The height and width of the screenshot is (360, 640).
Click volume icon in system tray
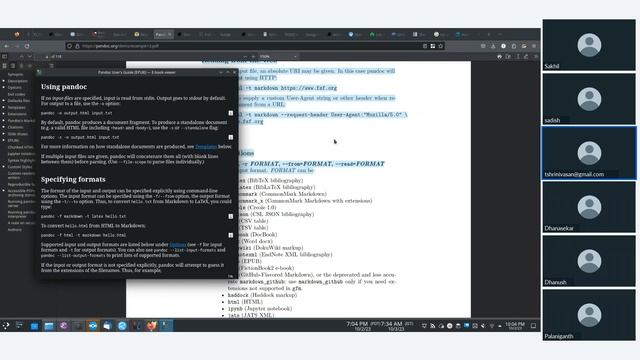click(x=483, y=326)
